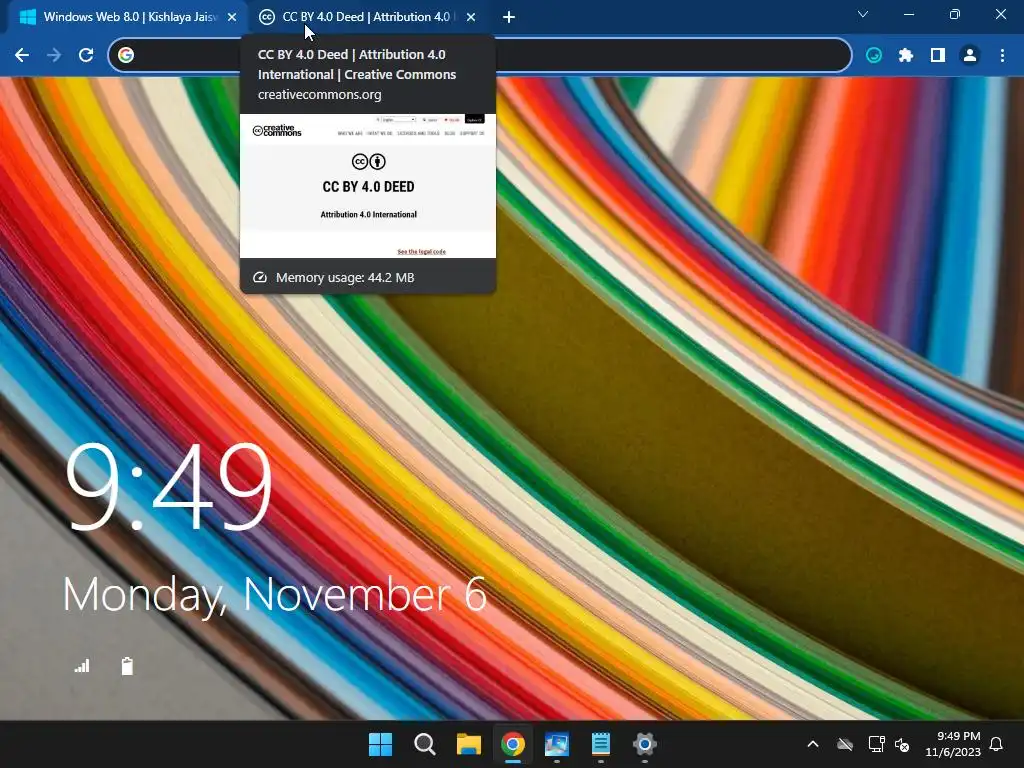1024x768 pixels.
Task: Open the taskbar clock 9:49 PM
Action: 953,744
